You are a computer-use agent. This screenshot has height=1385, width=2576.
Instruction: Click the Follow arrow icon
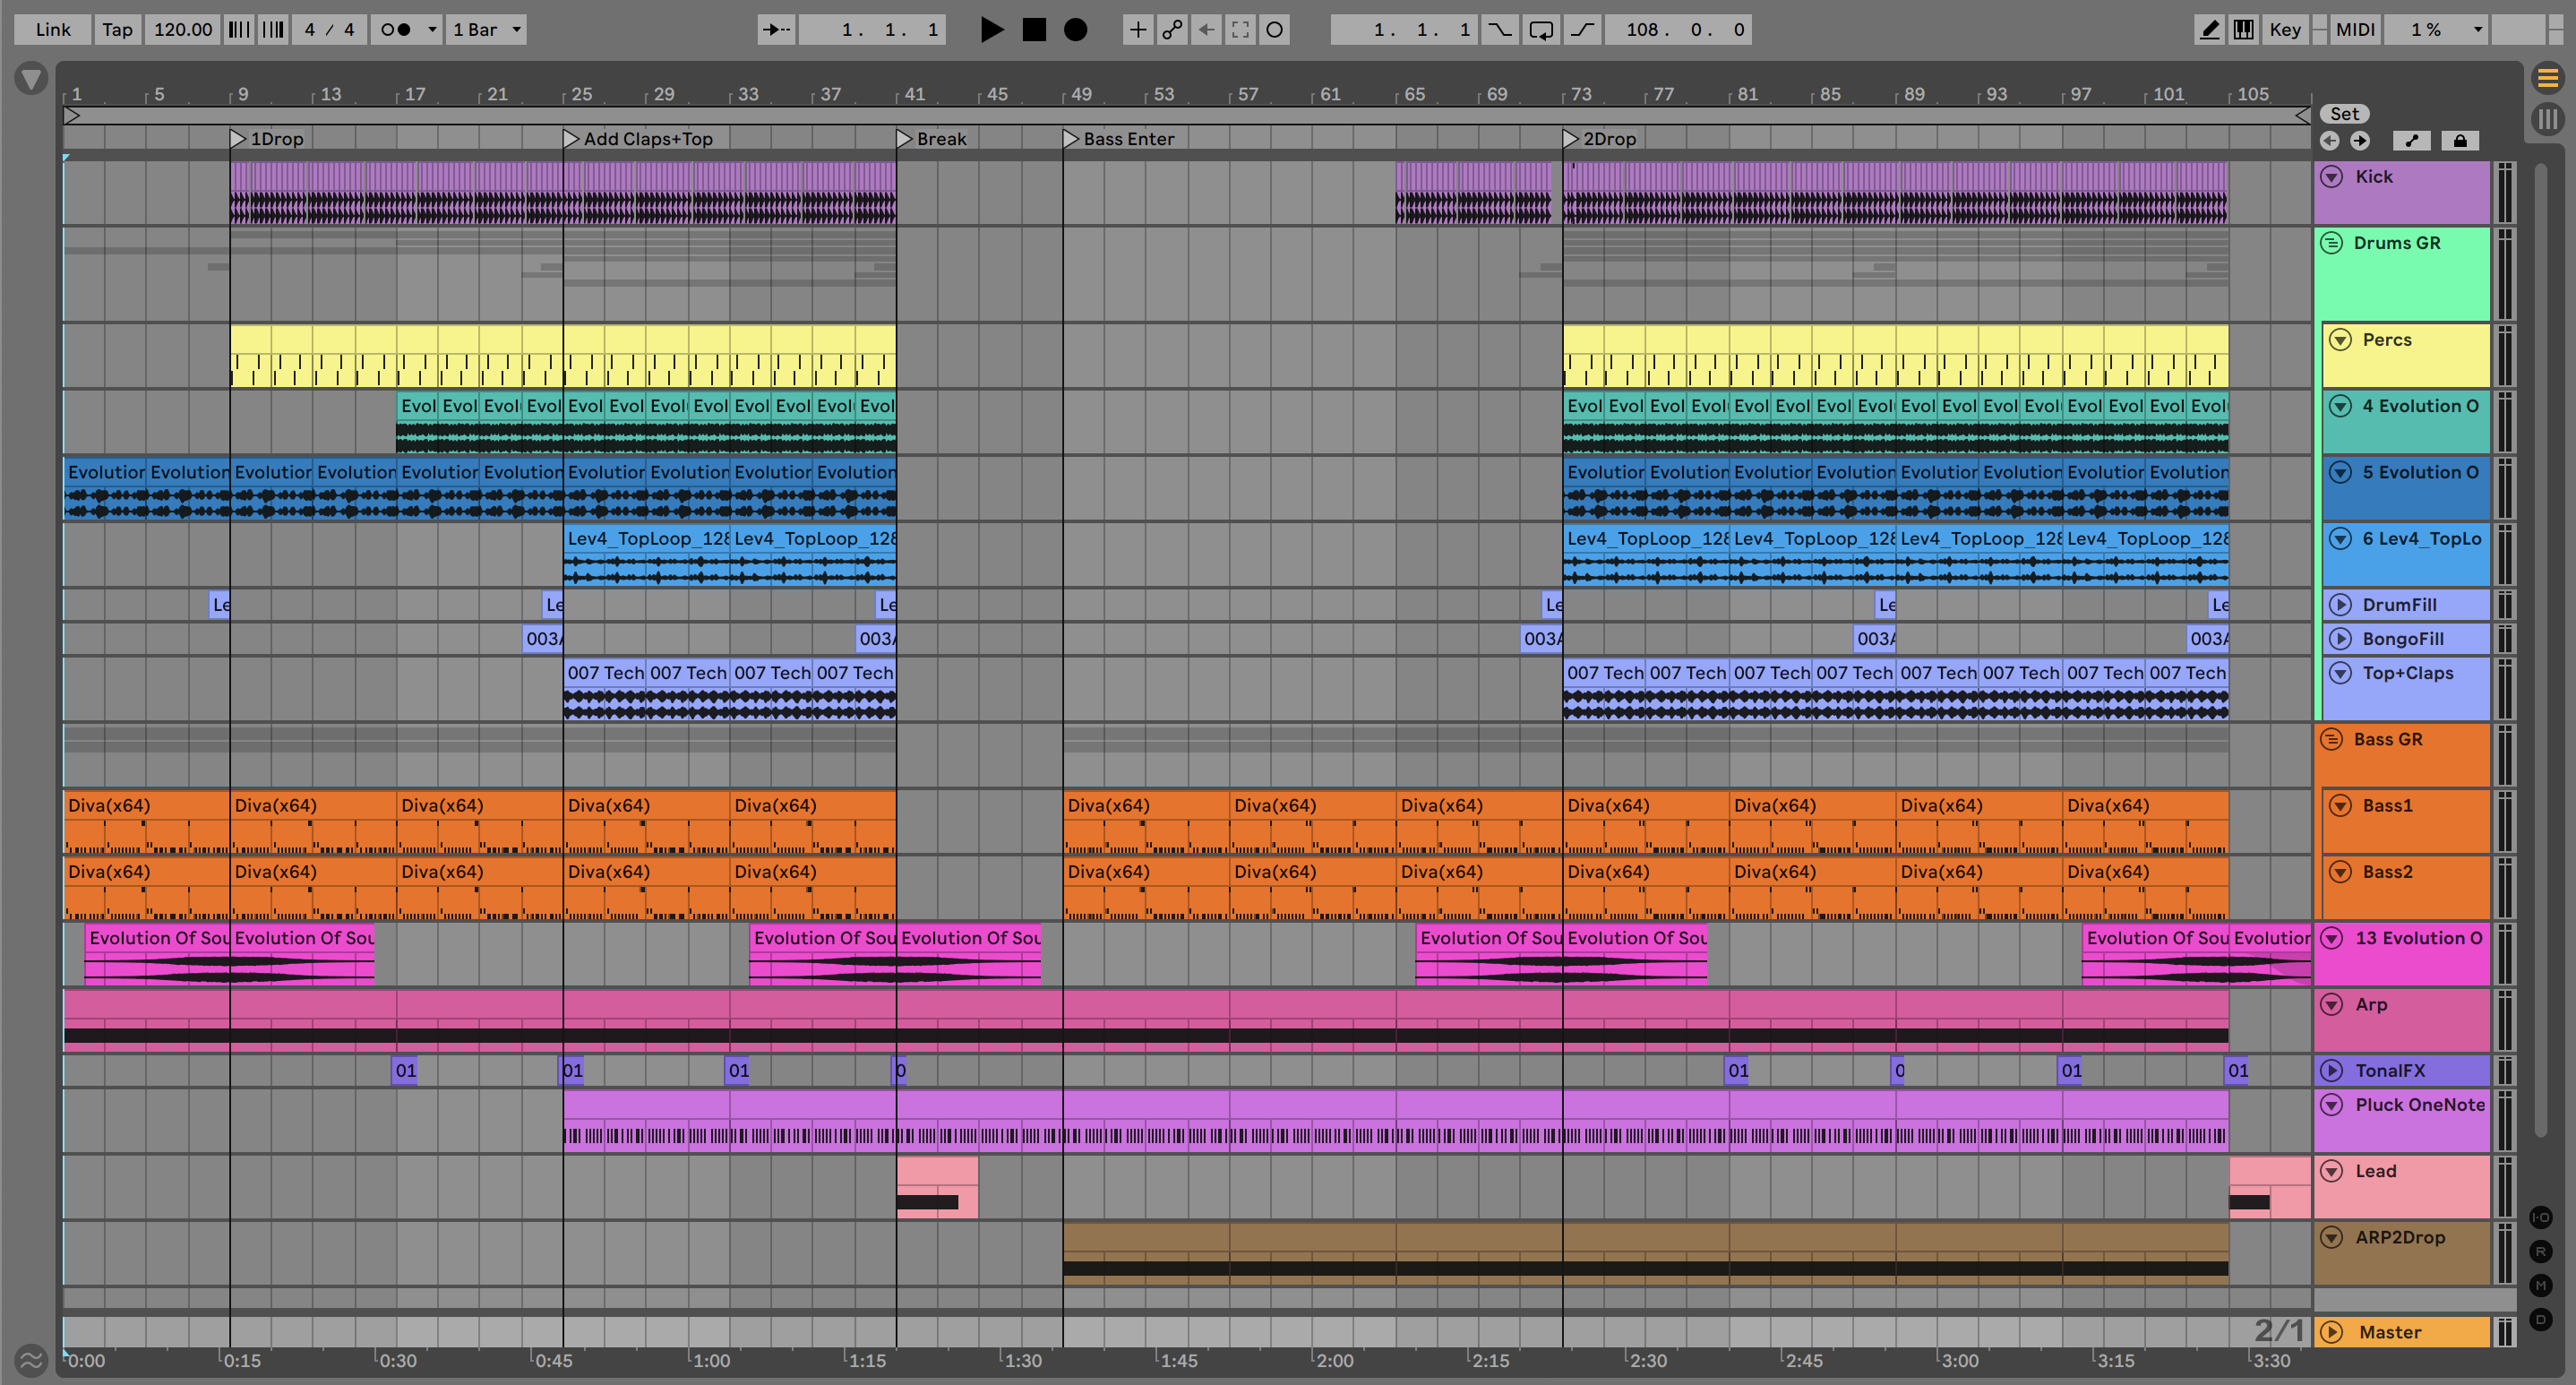(776, 29)
